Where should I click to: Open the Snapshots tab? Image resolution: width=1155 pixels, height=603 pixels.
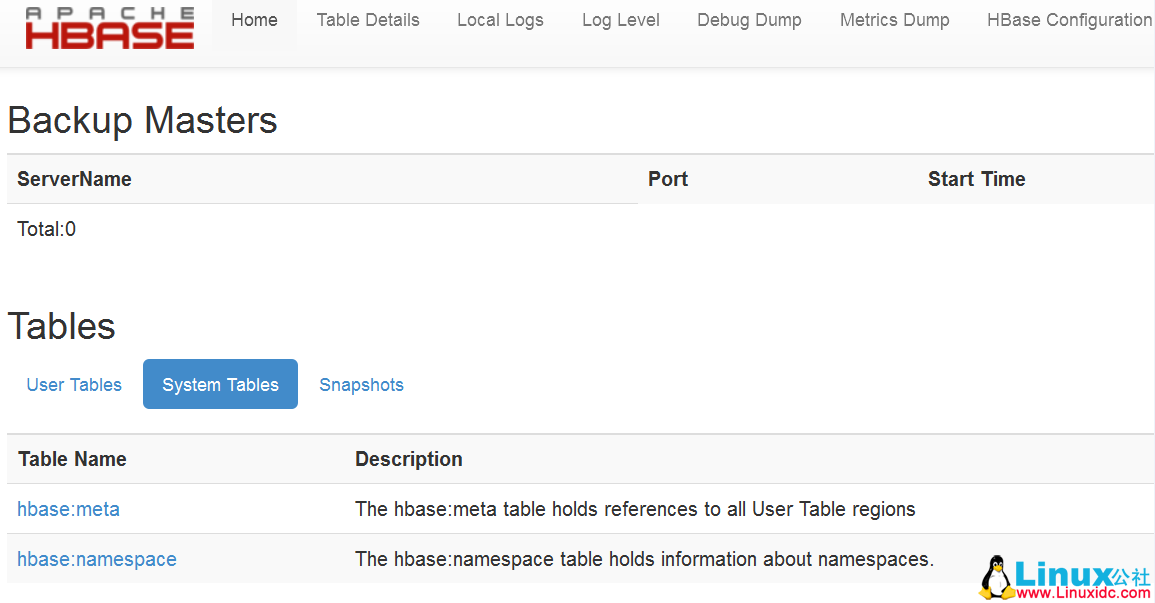pyautogui.click(x=361, y=384)
